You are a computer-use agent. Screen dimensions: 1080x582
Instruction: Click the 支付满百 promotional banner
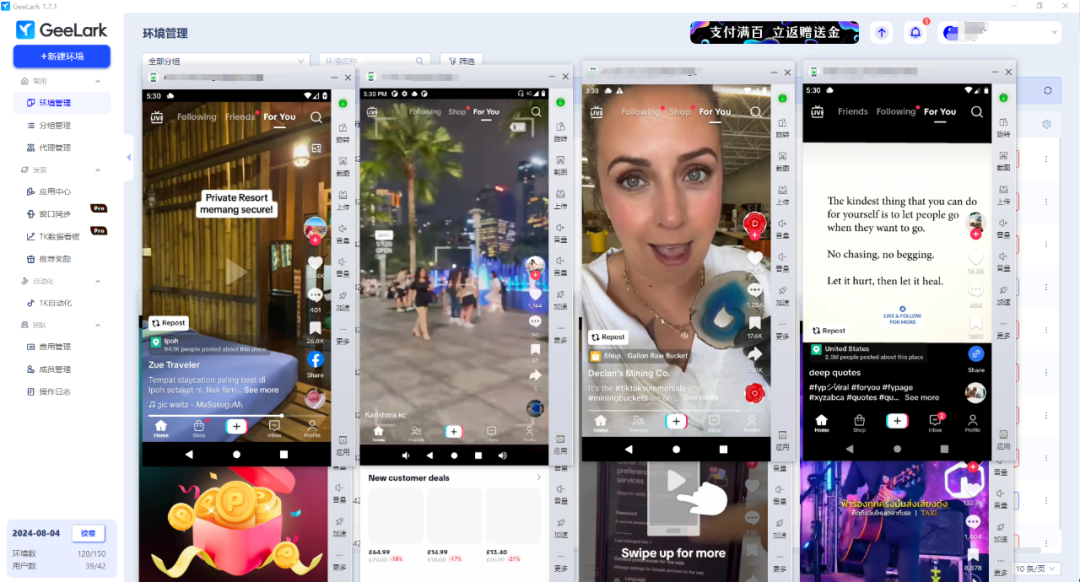tap(774, 32)
